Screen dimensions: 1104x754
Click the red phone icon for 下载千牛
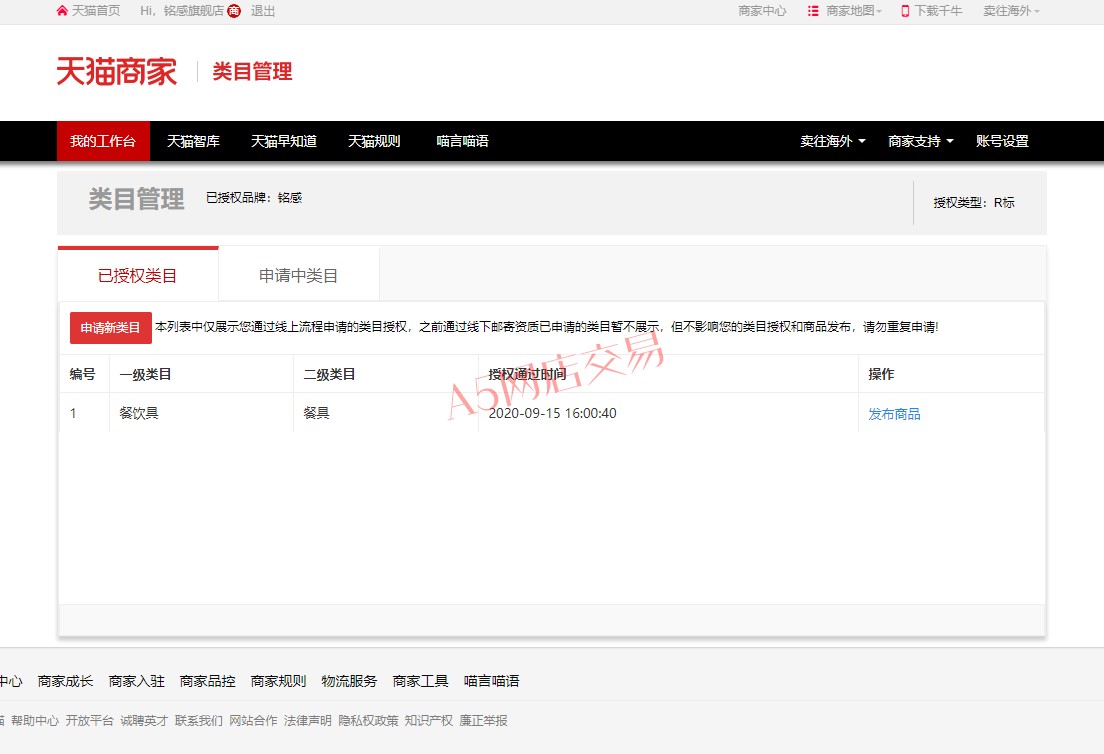tap(905, 11)
